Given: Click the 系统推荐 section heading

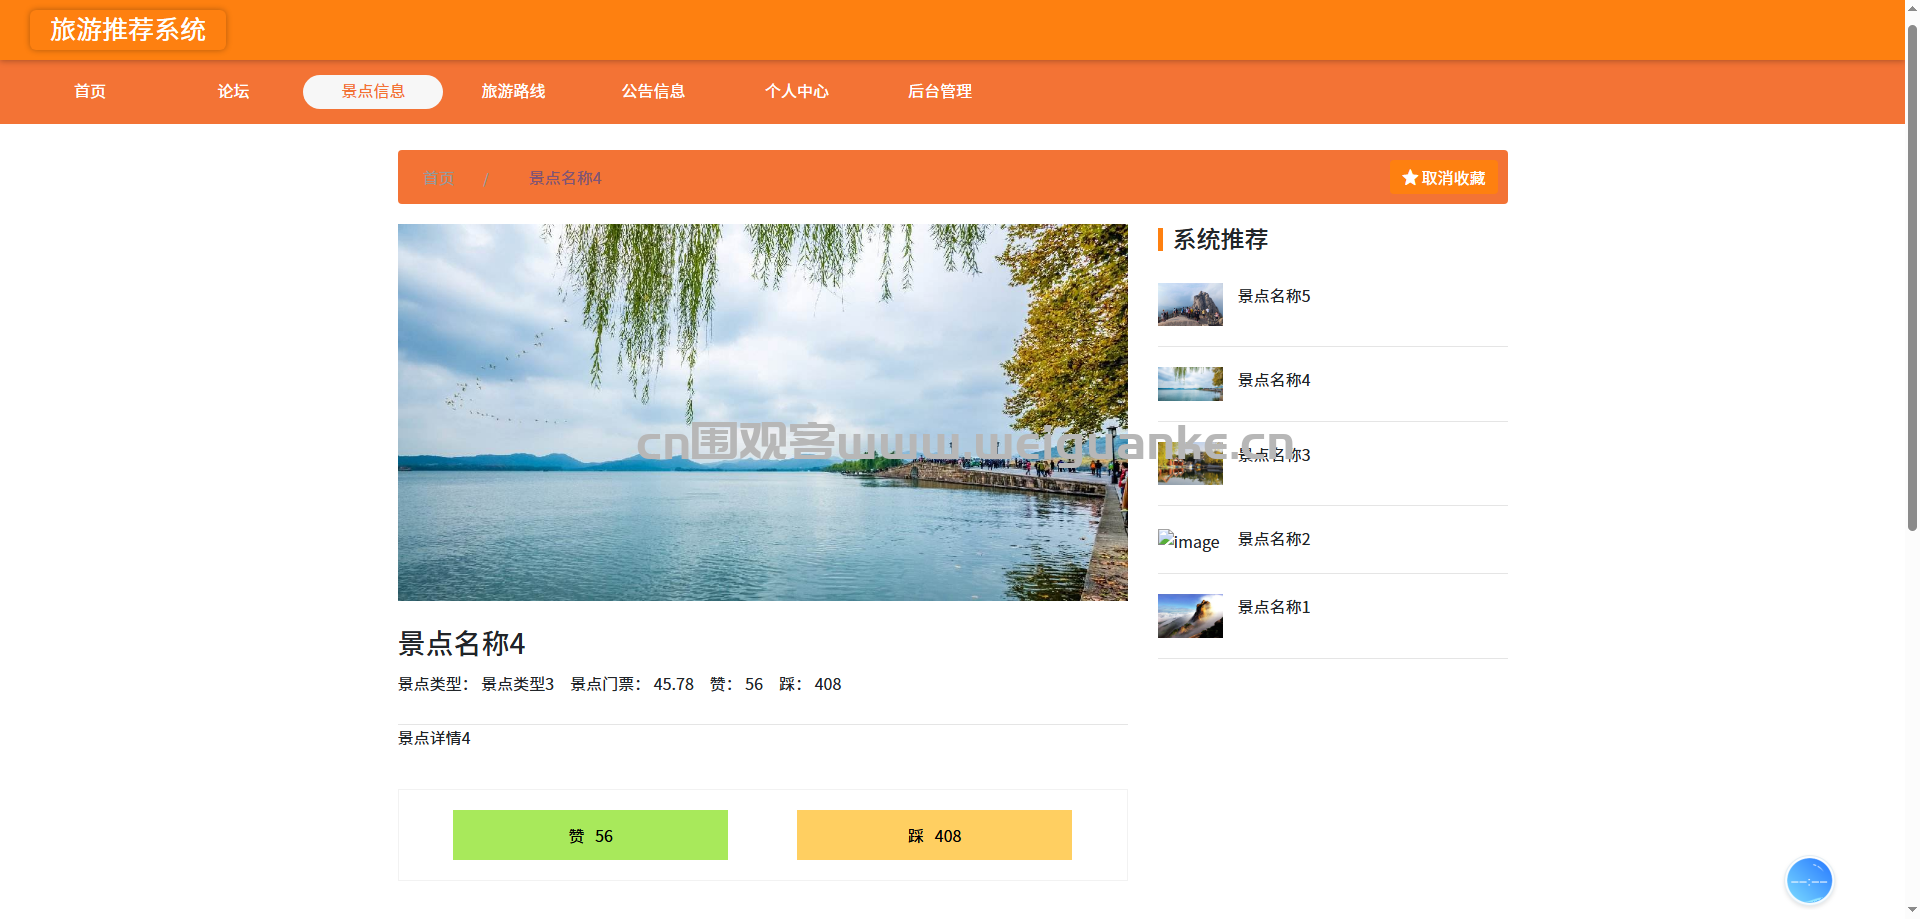Looking at the screenshot, I should point(1220,240).
